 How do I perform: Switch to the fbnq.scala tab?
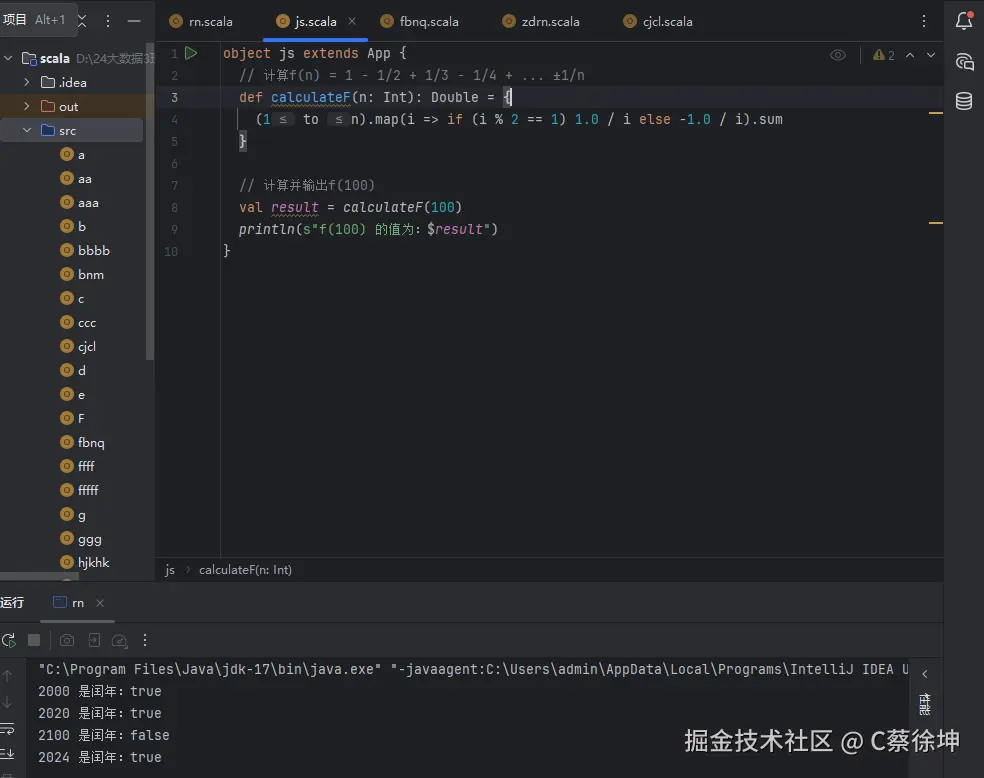pos(426,20)
